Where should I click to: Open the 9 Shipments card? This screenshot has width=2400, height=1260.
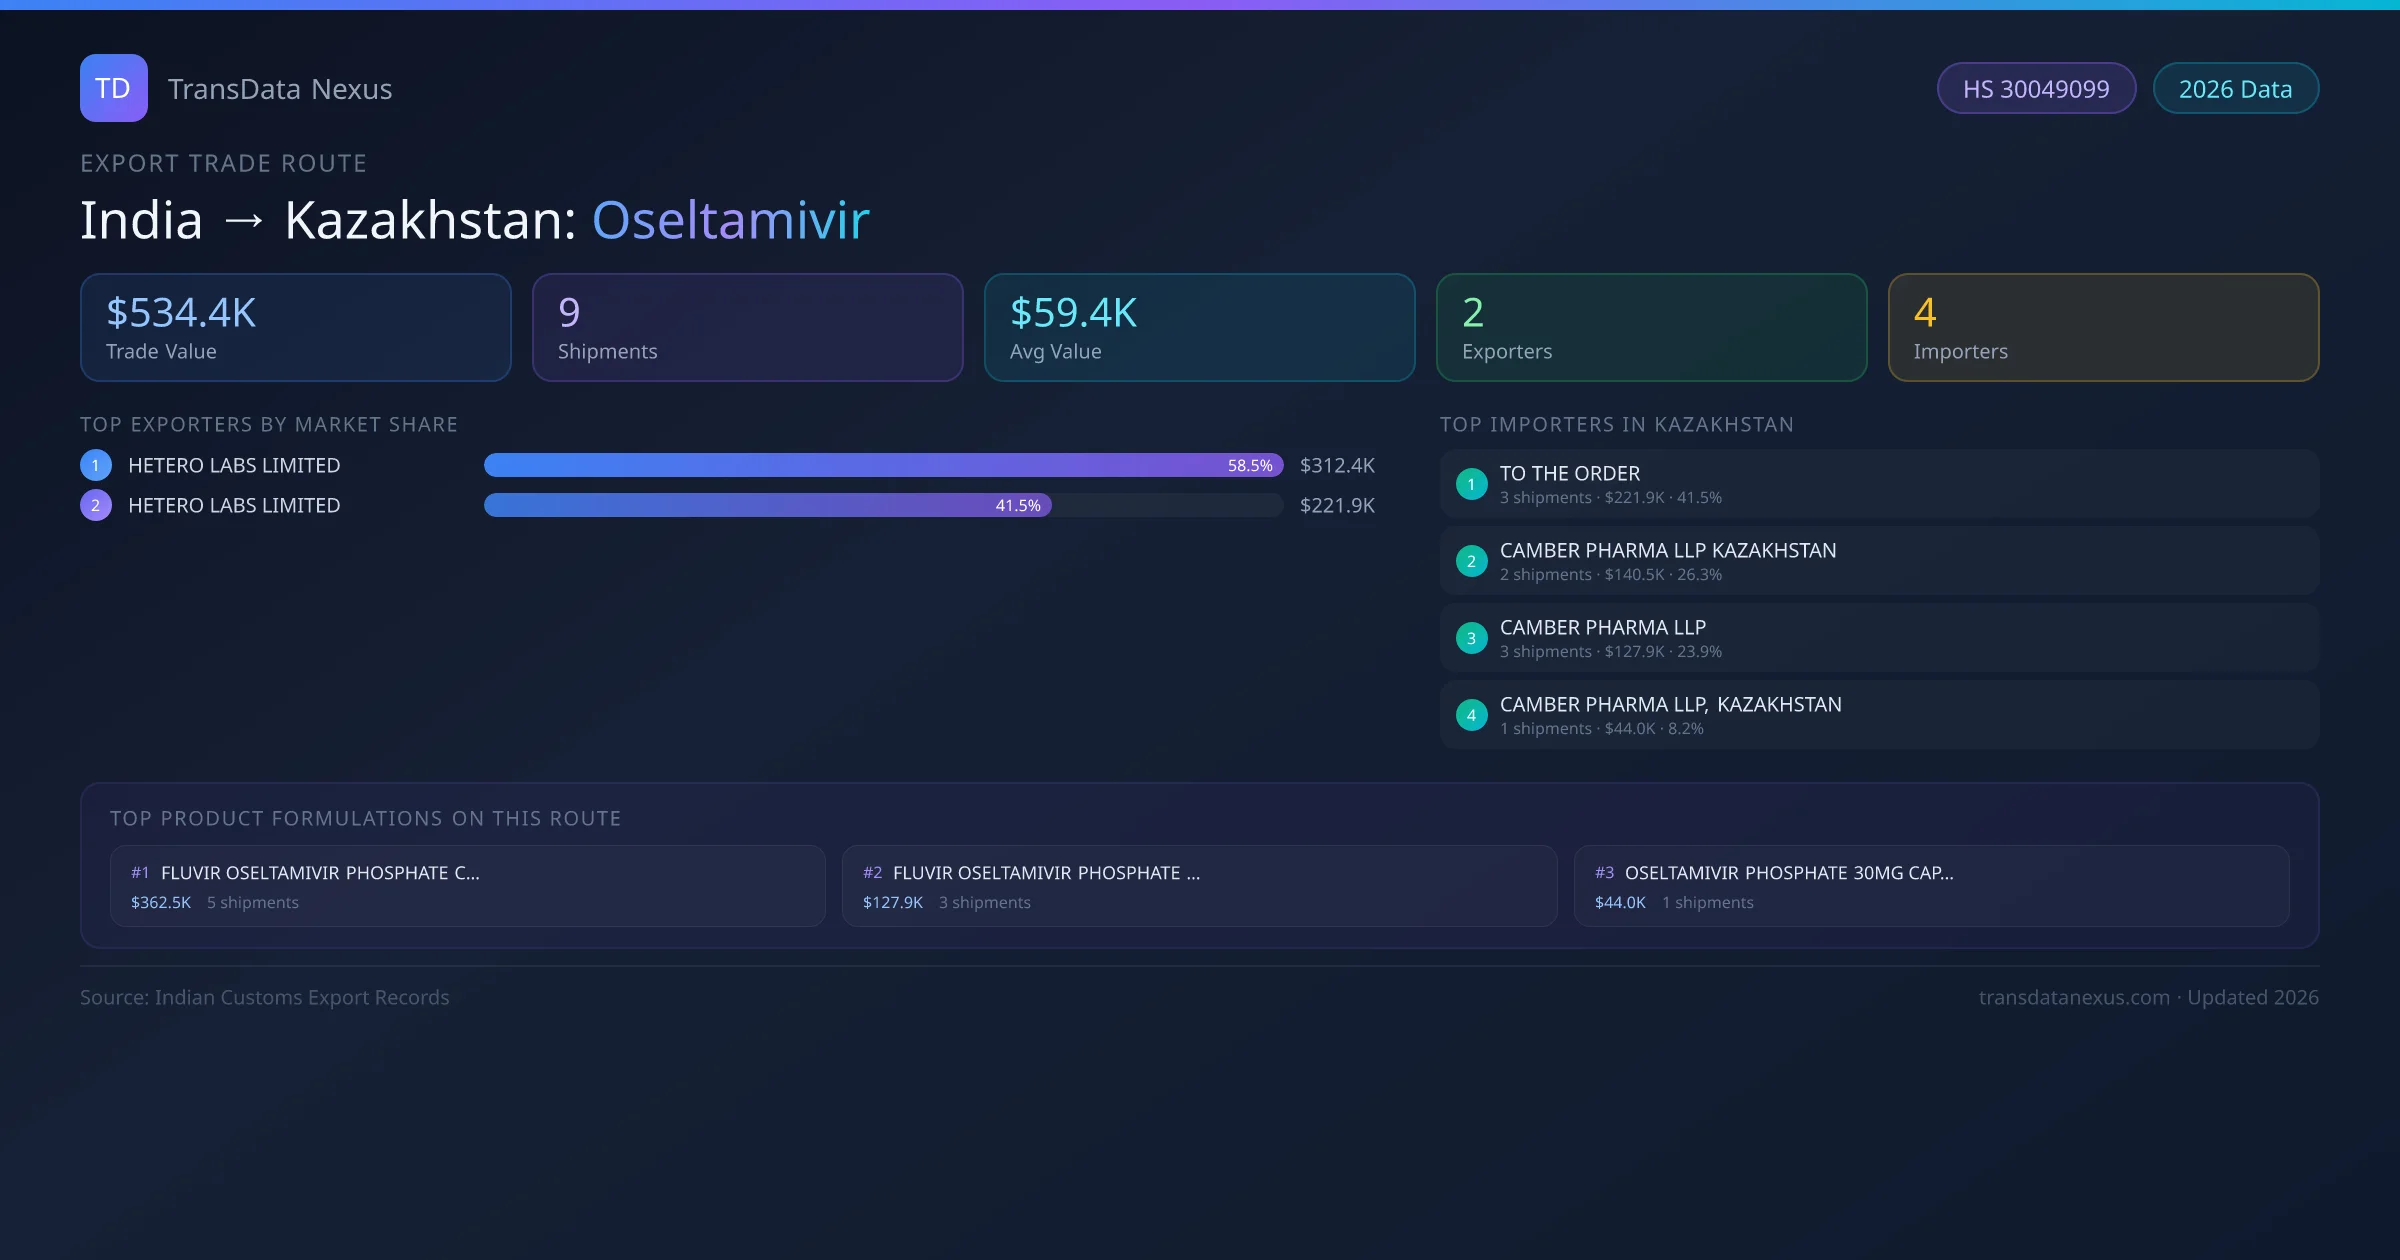tap(747, 327)
